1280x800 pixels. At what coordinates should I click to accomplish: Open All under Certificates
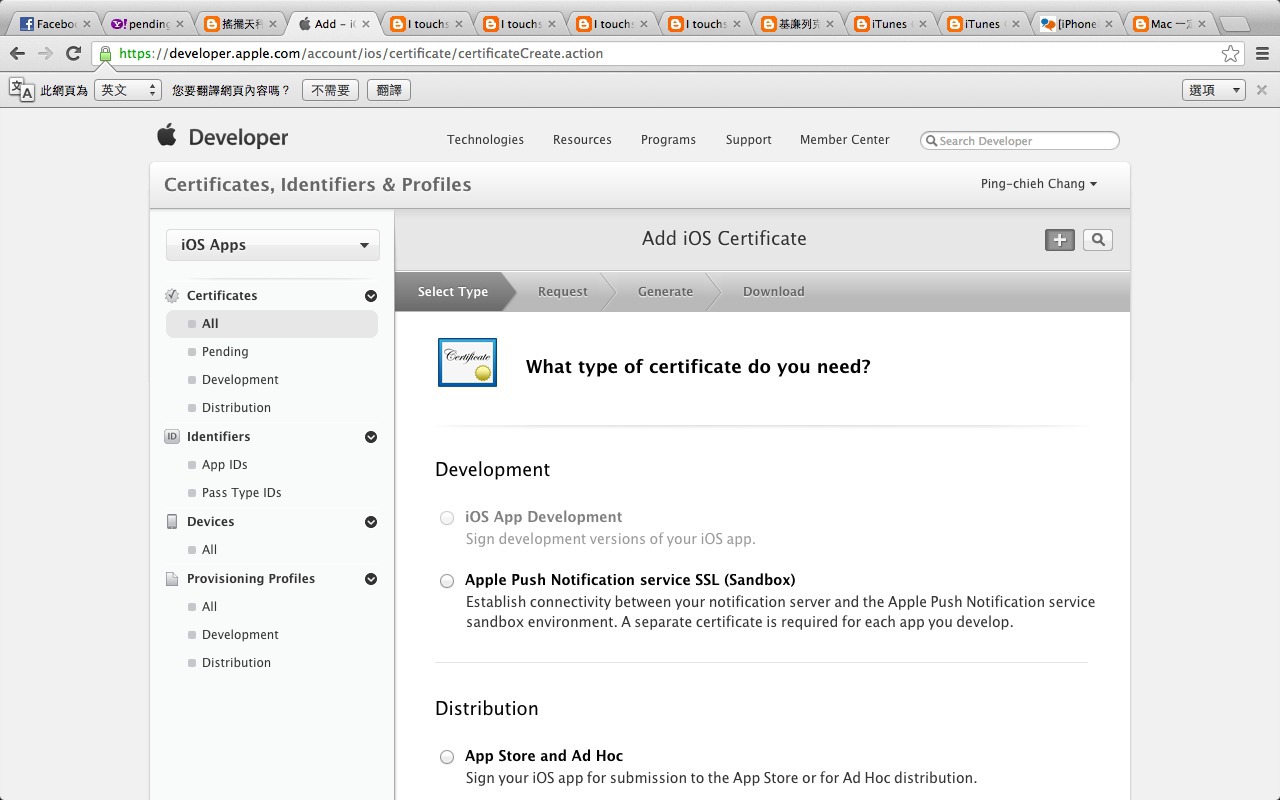(x=272, y=324)
